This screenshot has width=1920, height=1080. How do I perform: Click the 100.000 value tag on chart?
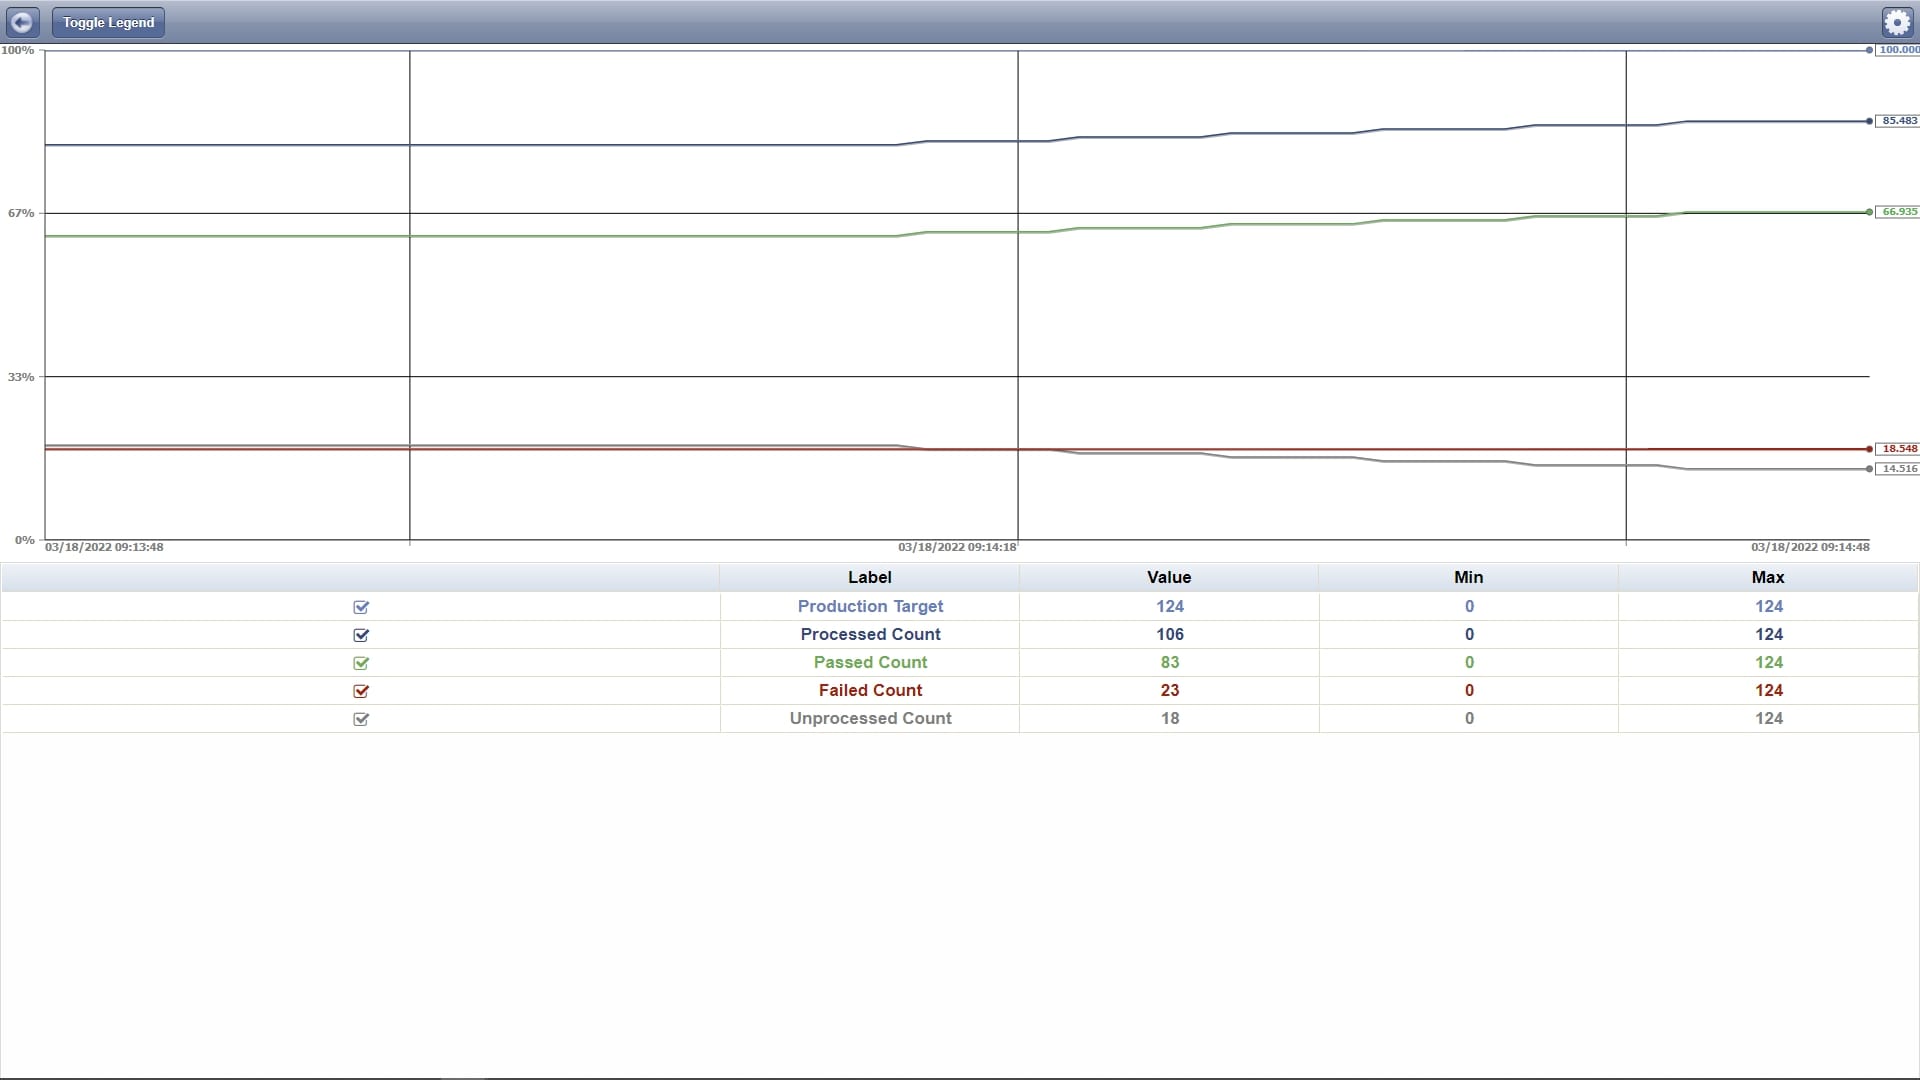click(1900, 49)
